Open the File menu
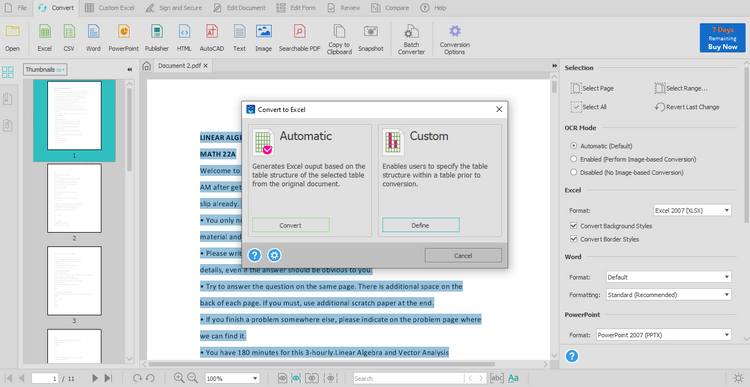This screenshot has height=387, width=750. (x=16, y=8)
